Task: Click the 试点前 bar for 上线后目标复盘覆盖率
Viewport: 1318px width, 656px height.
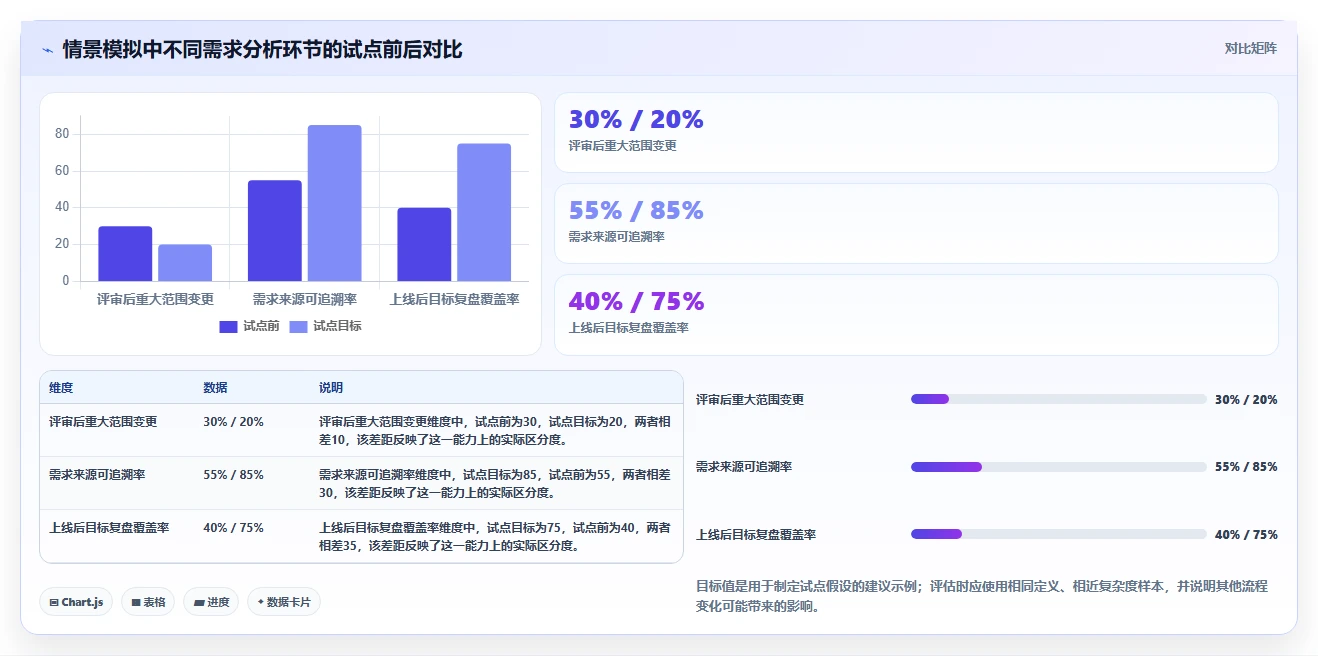Action: [x=424, y=244]
